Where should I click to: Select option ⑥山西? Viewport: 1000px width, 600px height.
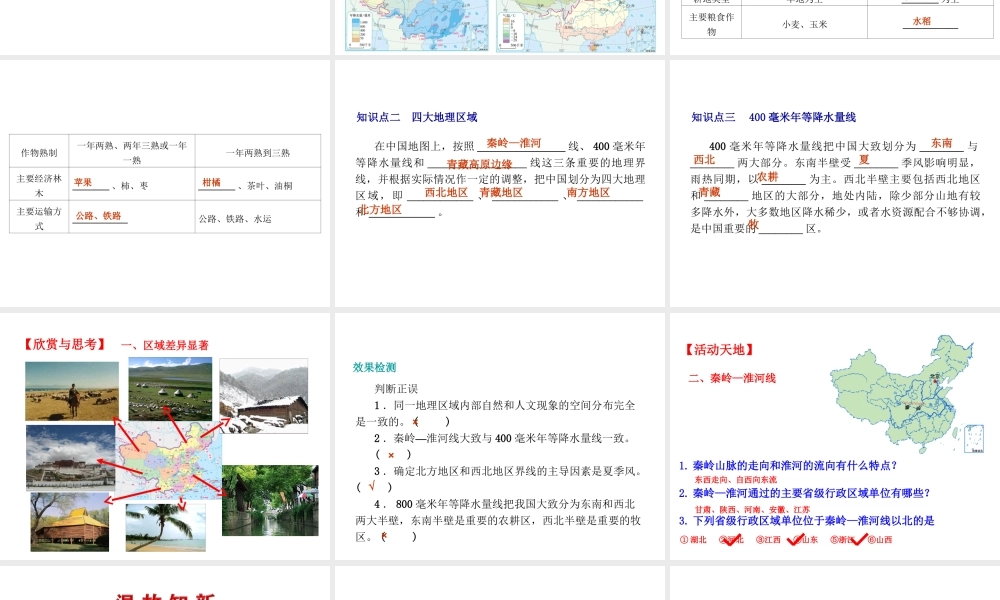pos(879,539)
